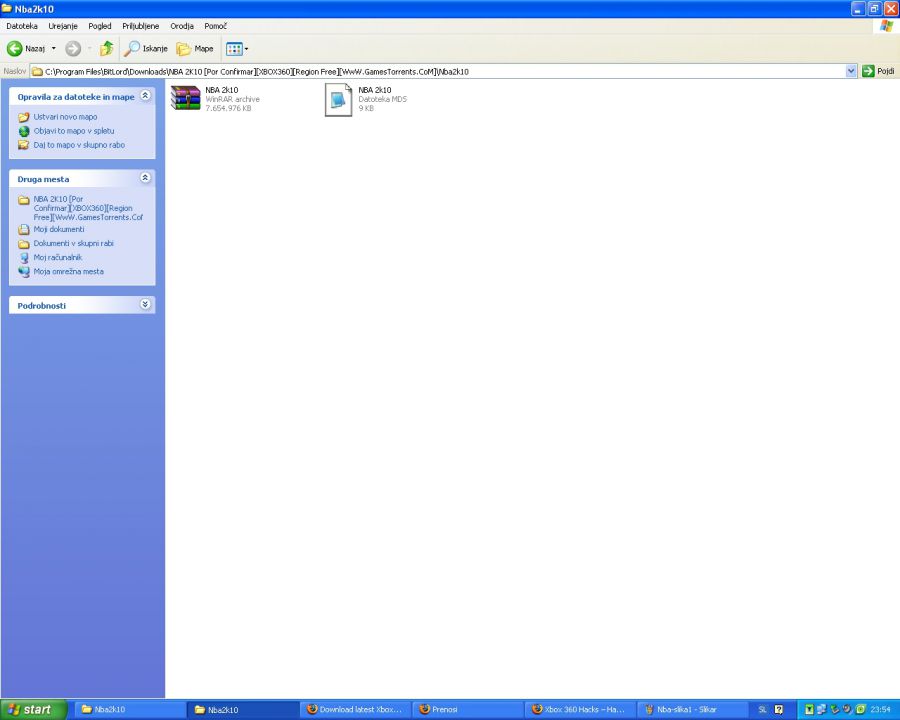
Task: Switch to first Nba2k10 taskbar window
Action: [x=129, y=710]
